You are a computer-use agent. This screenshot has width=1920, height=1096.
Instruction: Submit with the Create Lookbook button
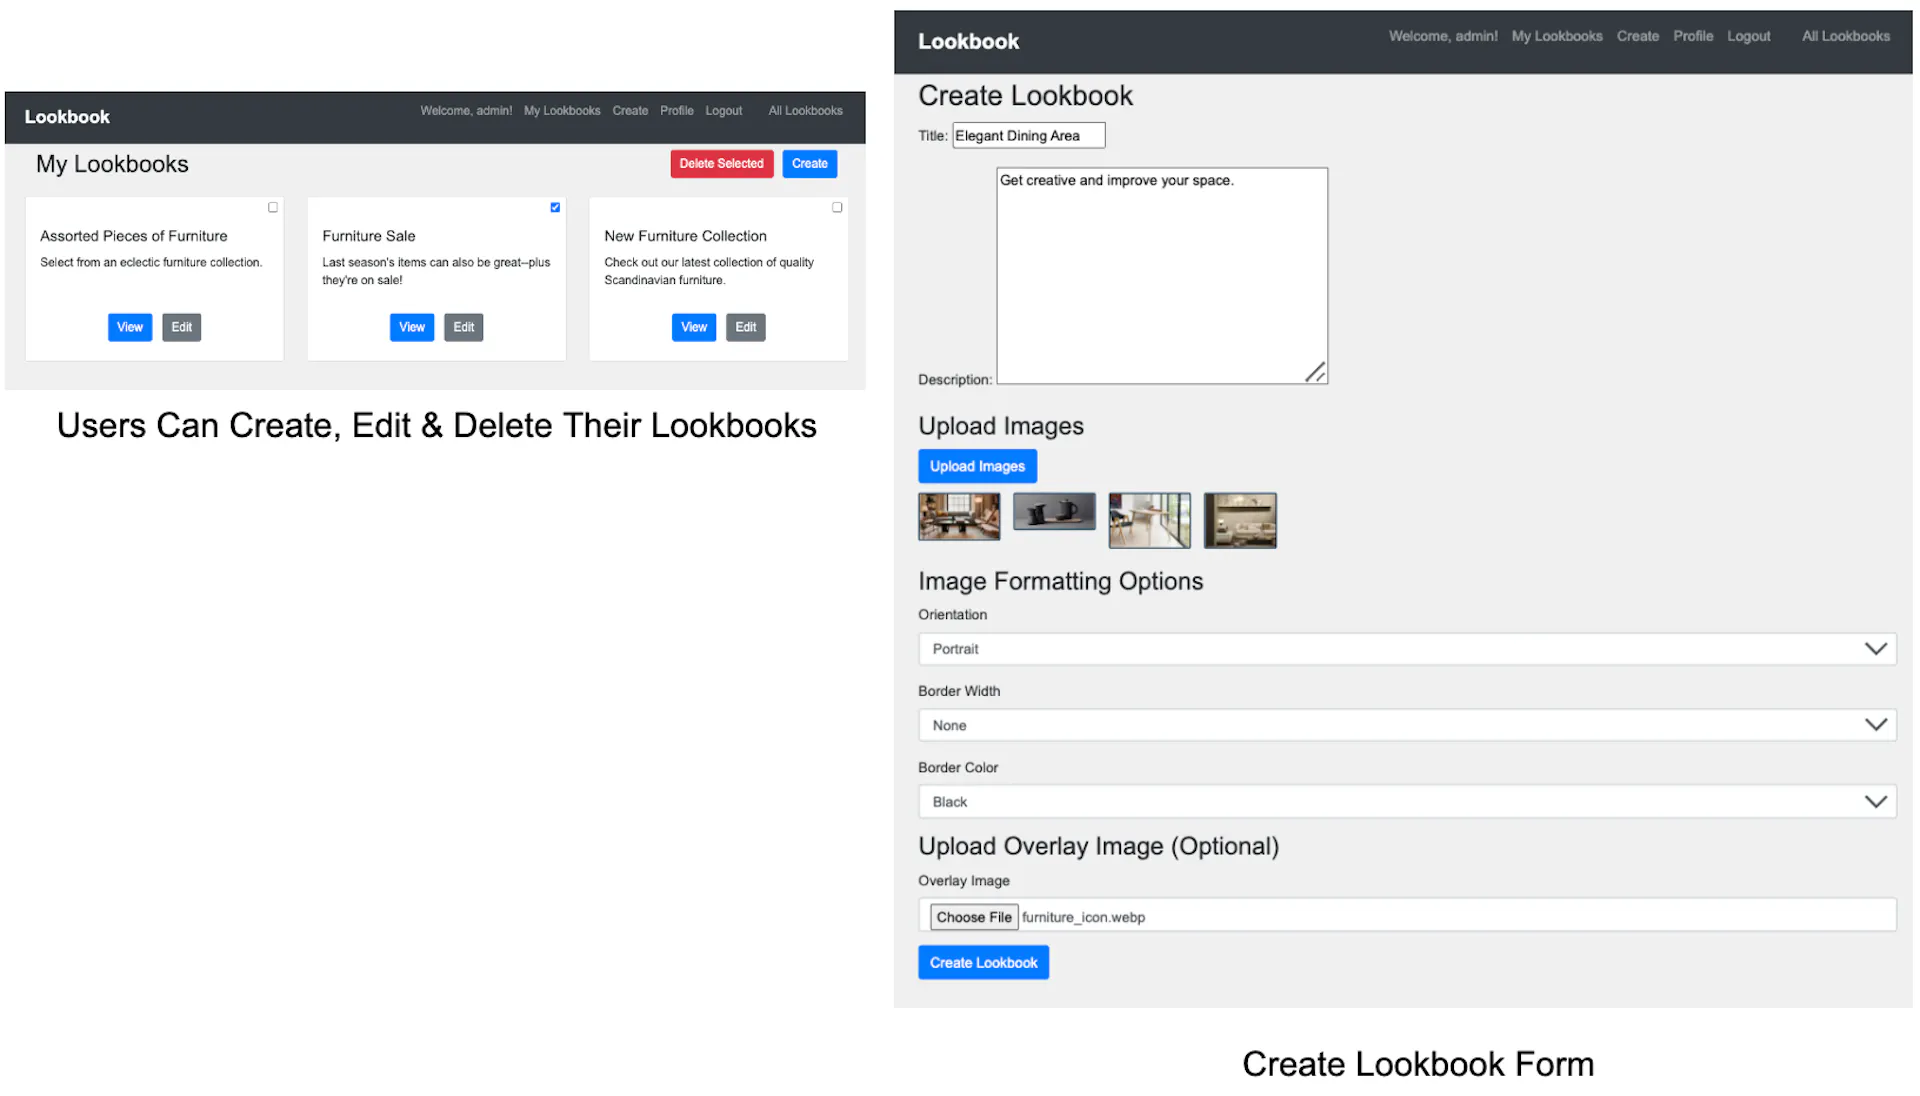tap(983, 962)
